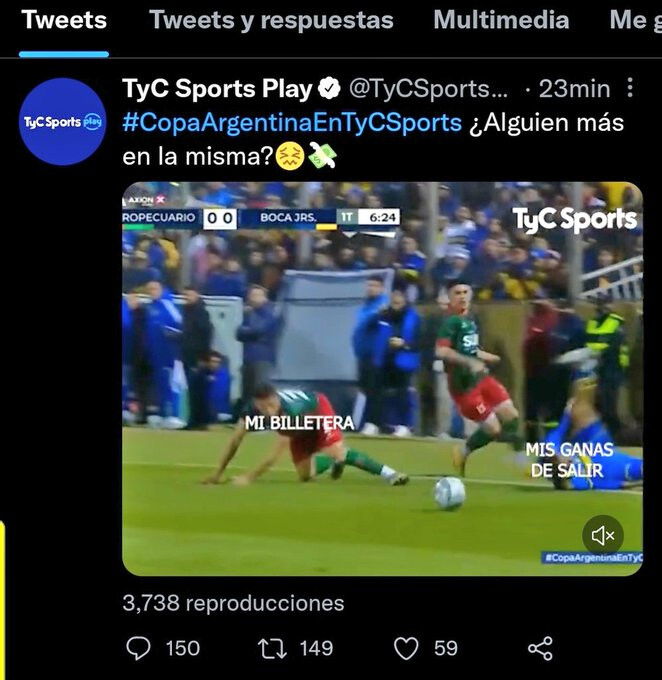Unmute the video with speaker icon

(x=603, y=536)
